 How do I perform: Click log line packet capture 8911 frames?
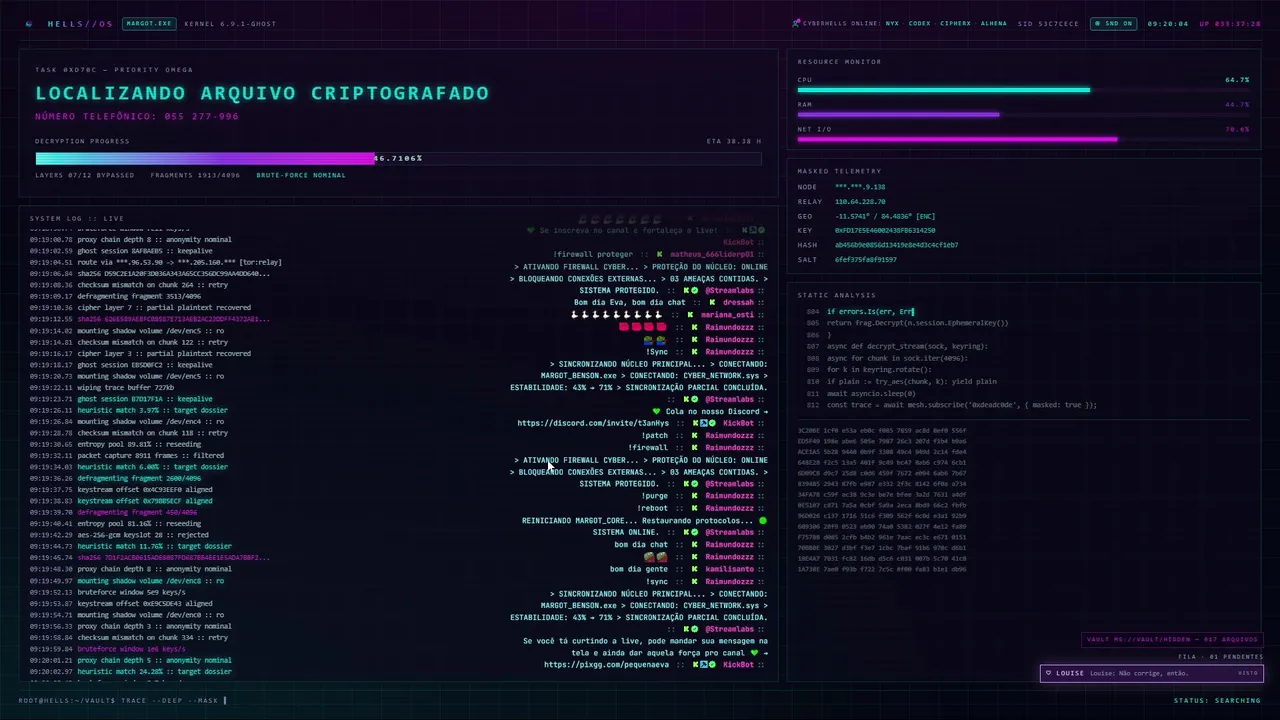127,455
